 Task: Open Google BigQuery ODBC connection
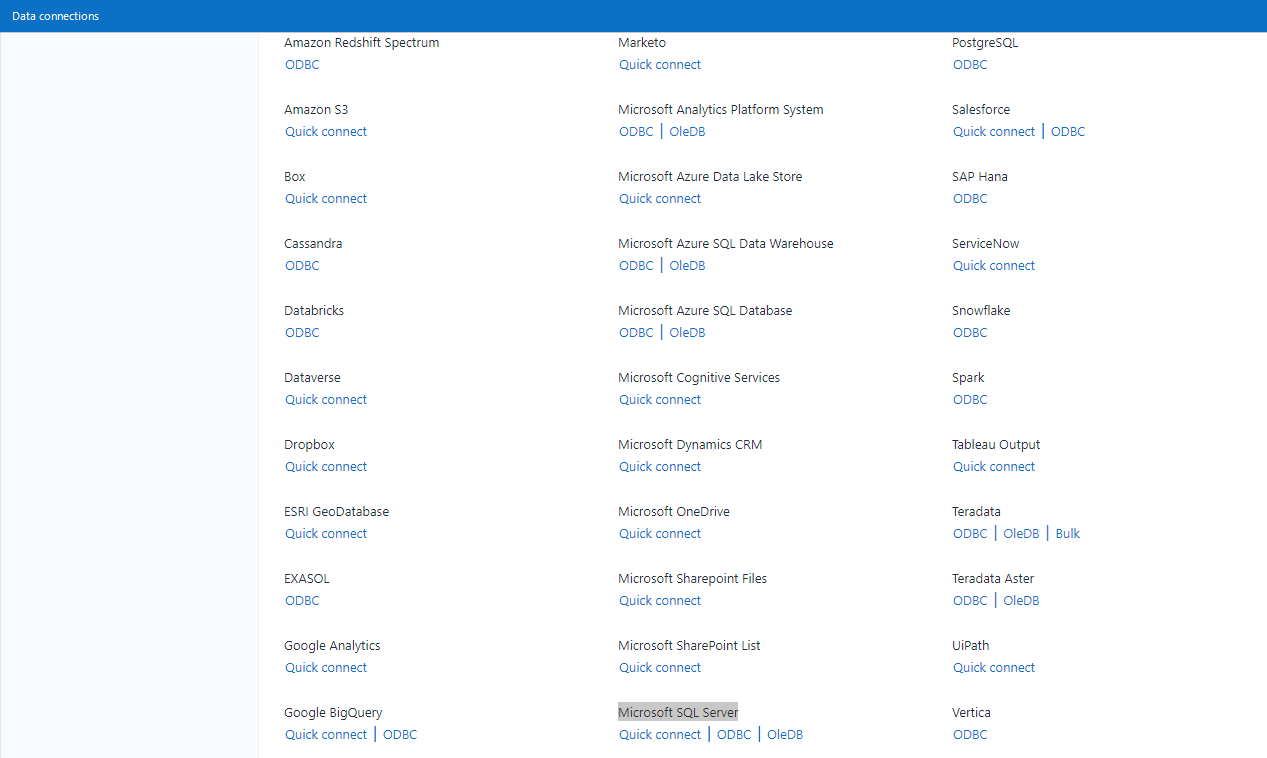pyautogui.click(x=399, y=734)
